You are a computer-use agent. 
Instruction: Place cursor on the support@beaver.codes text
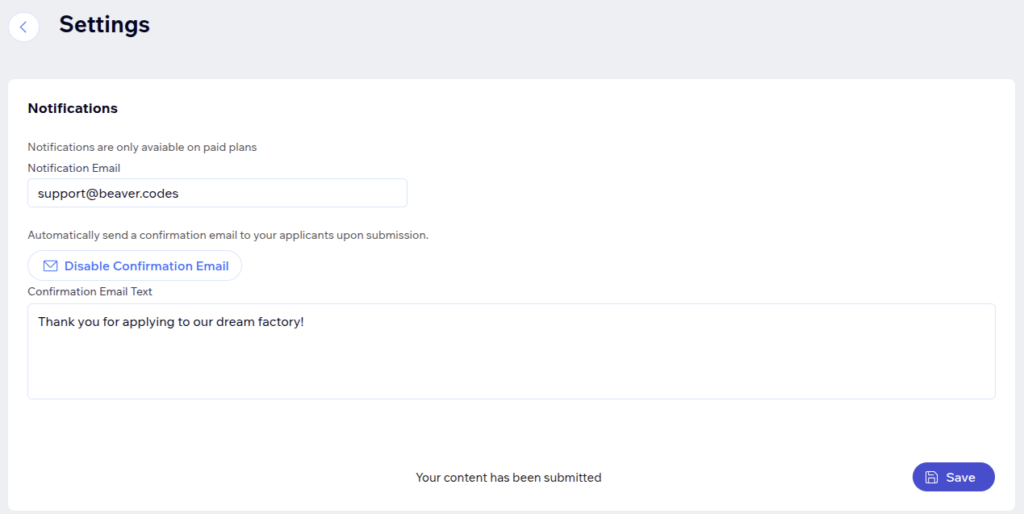pyautogui.click(x=108, y=193)
